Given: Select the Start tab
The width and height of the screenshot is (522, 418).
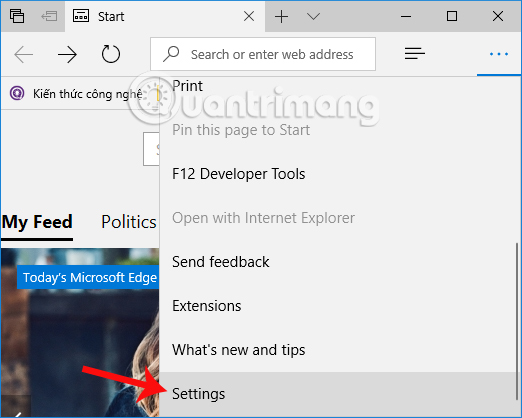Looking at the screenshot, I should pos(165,16).
